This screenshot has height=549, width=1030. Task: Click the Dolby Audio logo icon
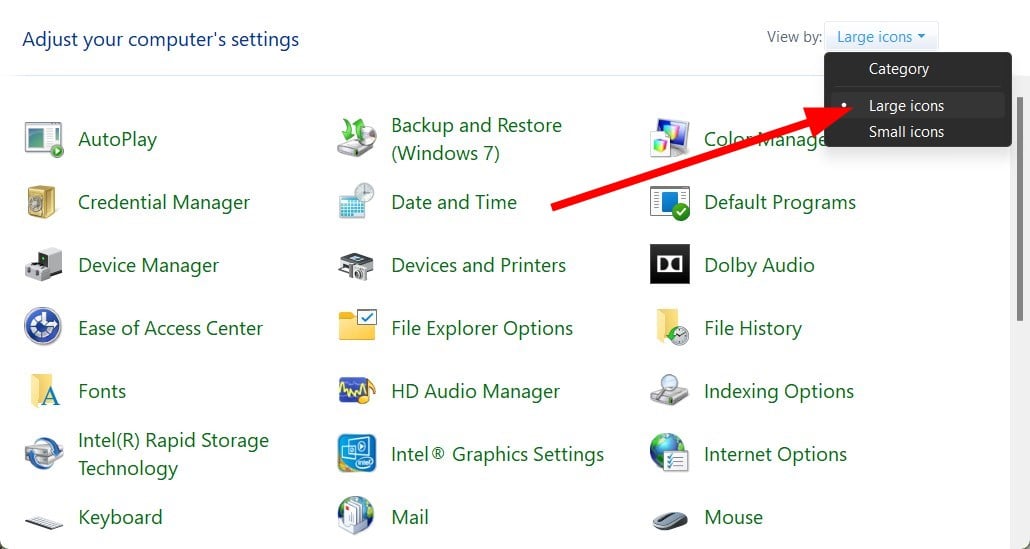pyautogui.click(x=669, y=264)
